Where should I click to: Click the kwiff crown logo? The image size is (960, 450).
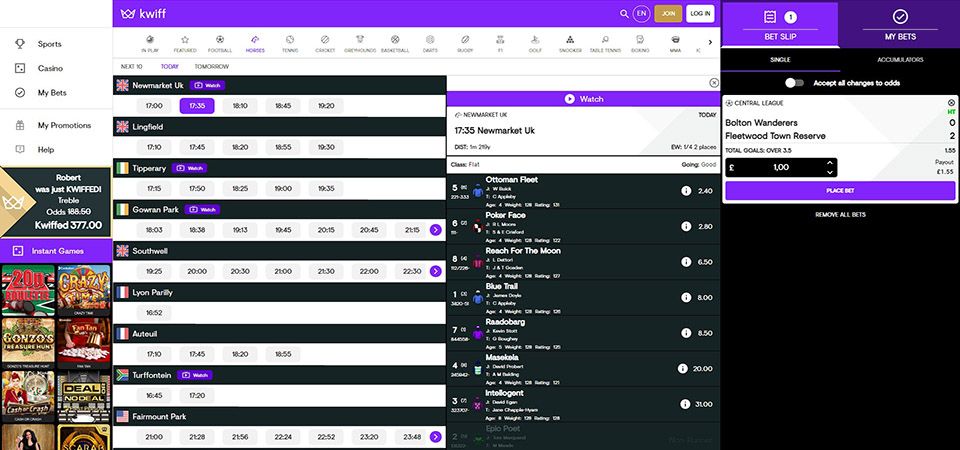click(x=128, y=13)
